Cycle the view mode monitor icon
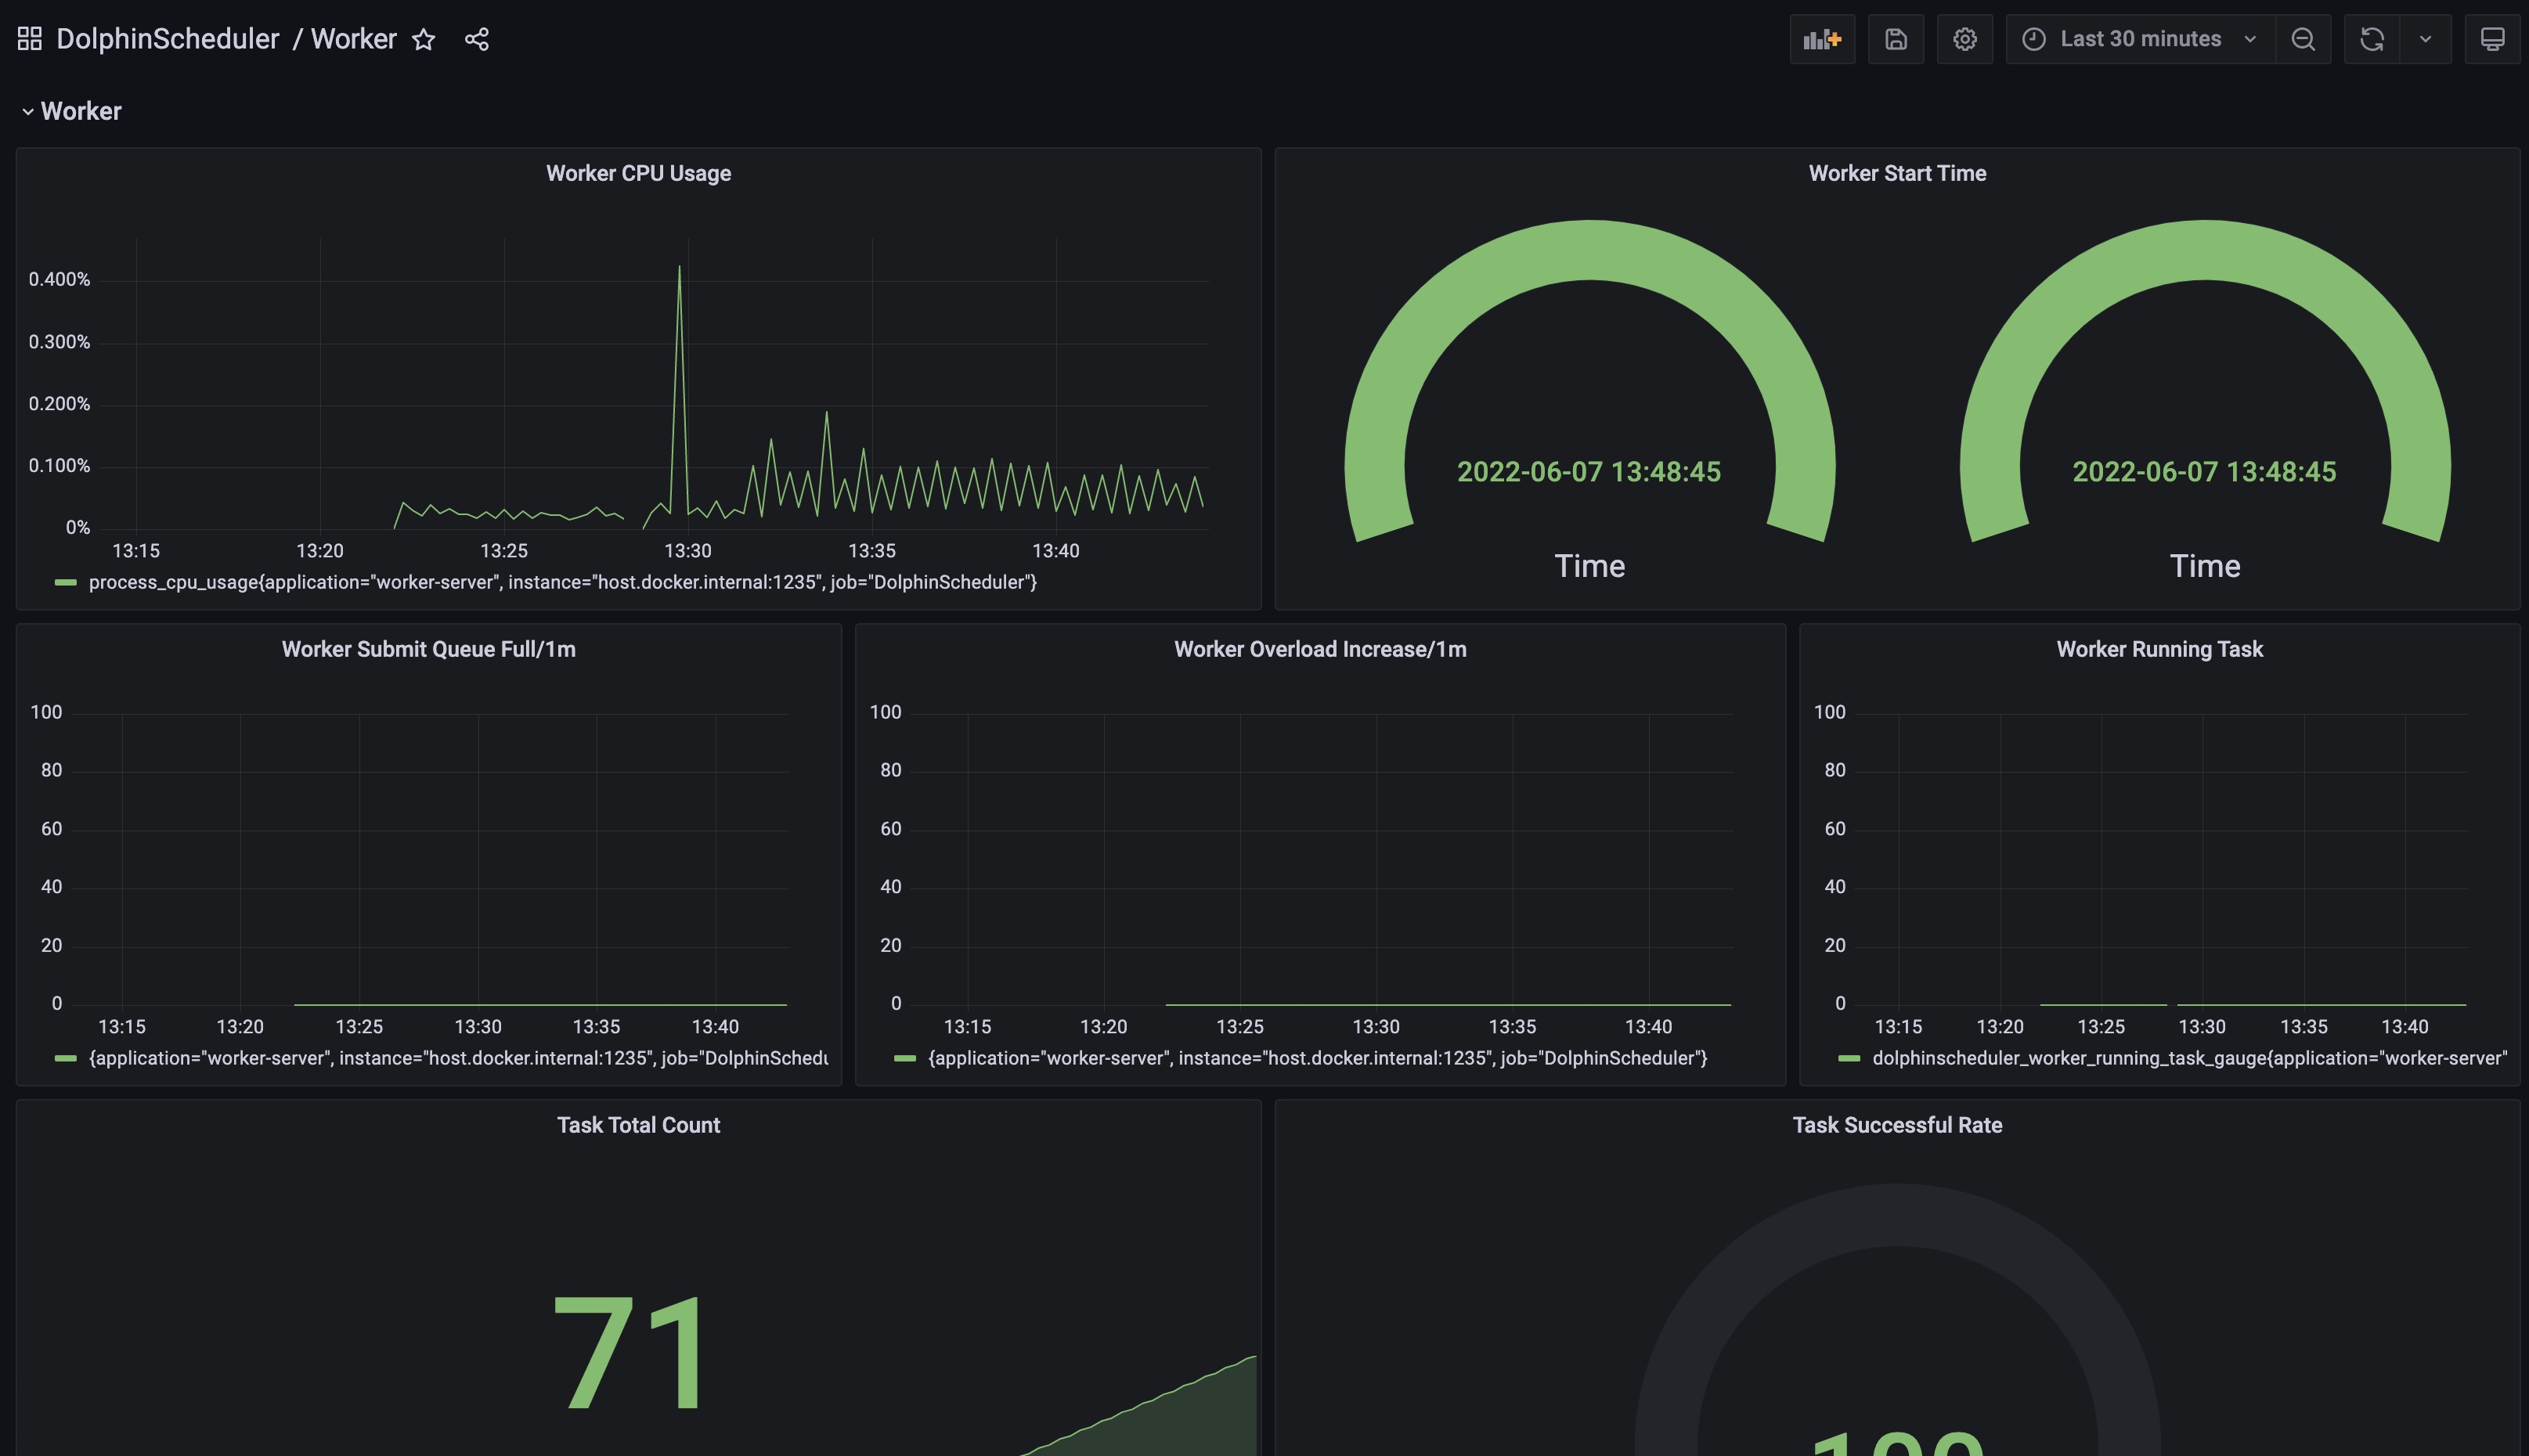Screen dimensions: 2529x1456 2492,39
